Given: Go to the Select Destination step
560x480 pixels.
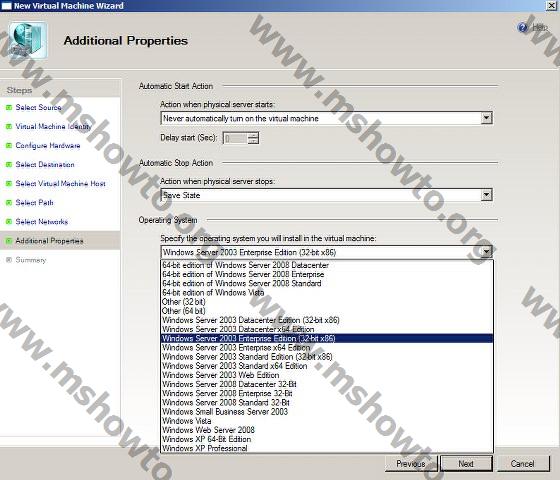Looking at the screenshot, I should [45, 164].
